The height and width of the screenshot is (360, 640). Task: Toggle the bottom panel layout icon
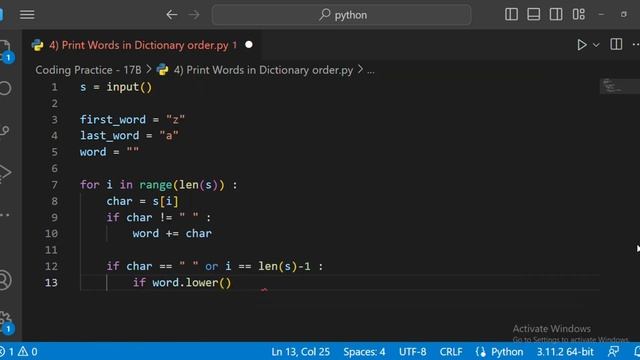pos(533,14)
